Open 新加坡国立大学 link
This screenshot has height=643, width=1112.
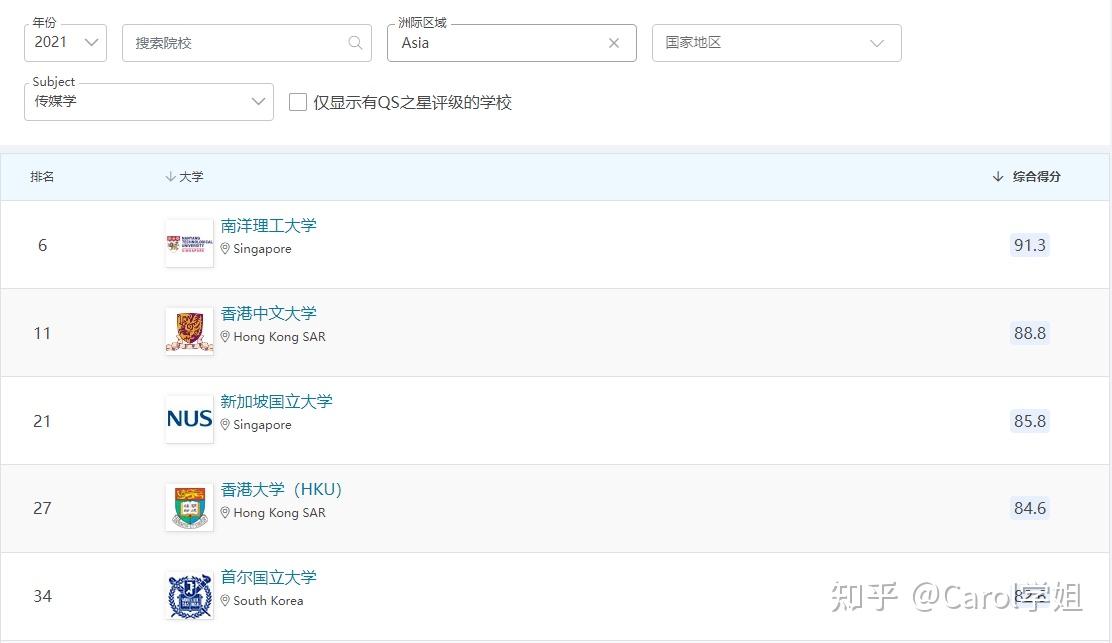click(277, 401)
